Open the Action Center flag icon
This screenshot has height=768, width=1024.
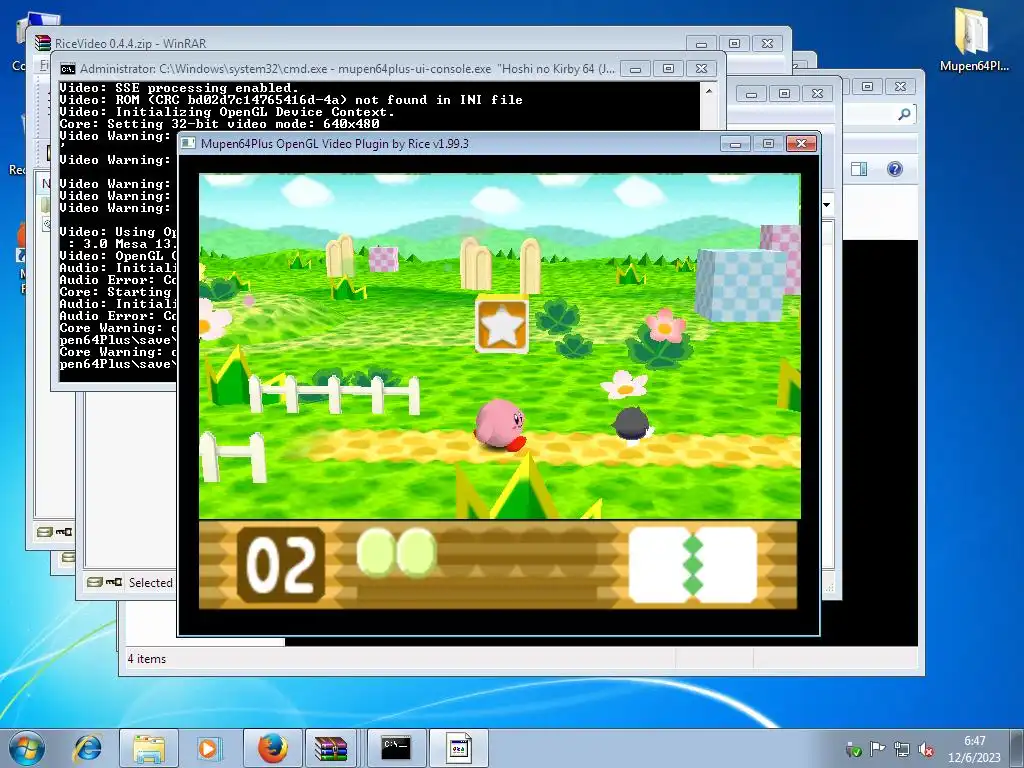(877, 749)
